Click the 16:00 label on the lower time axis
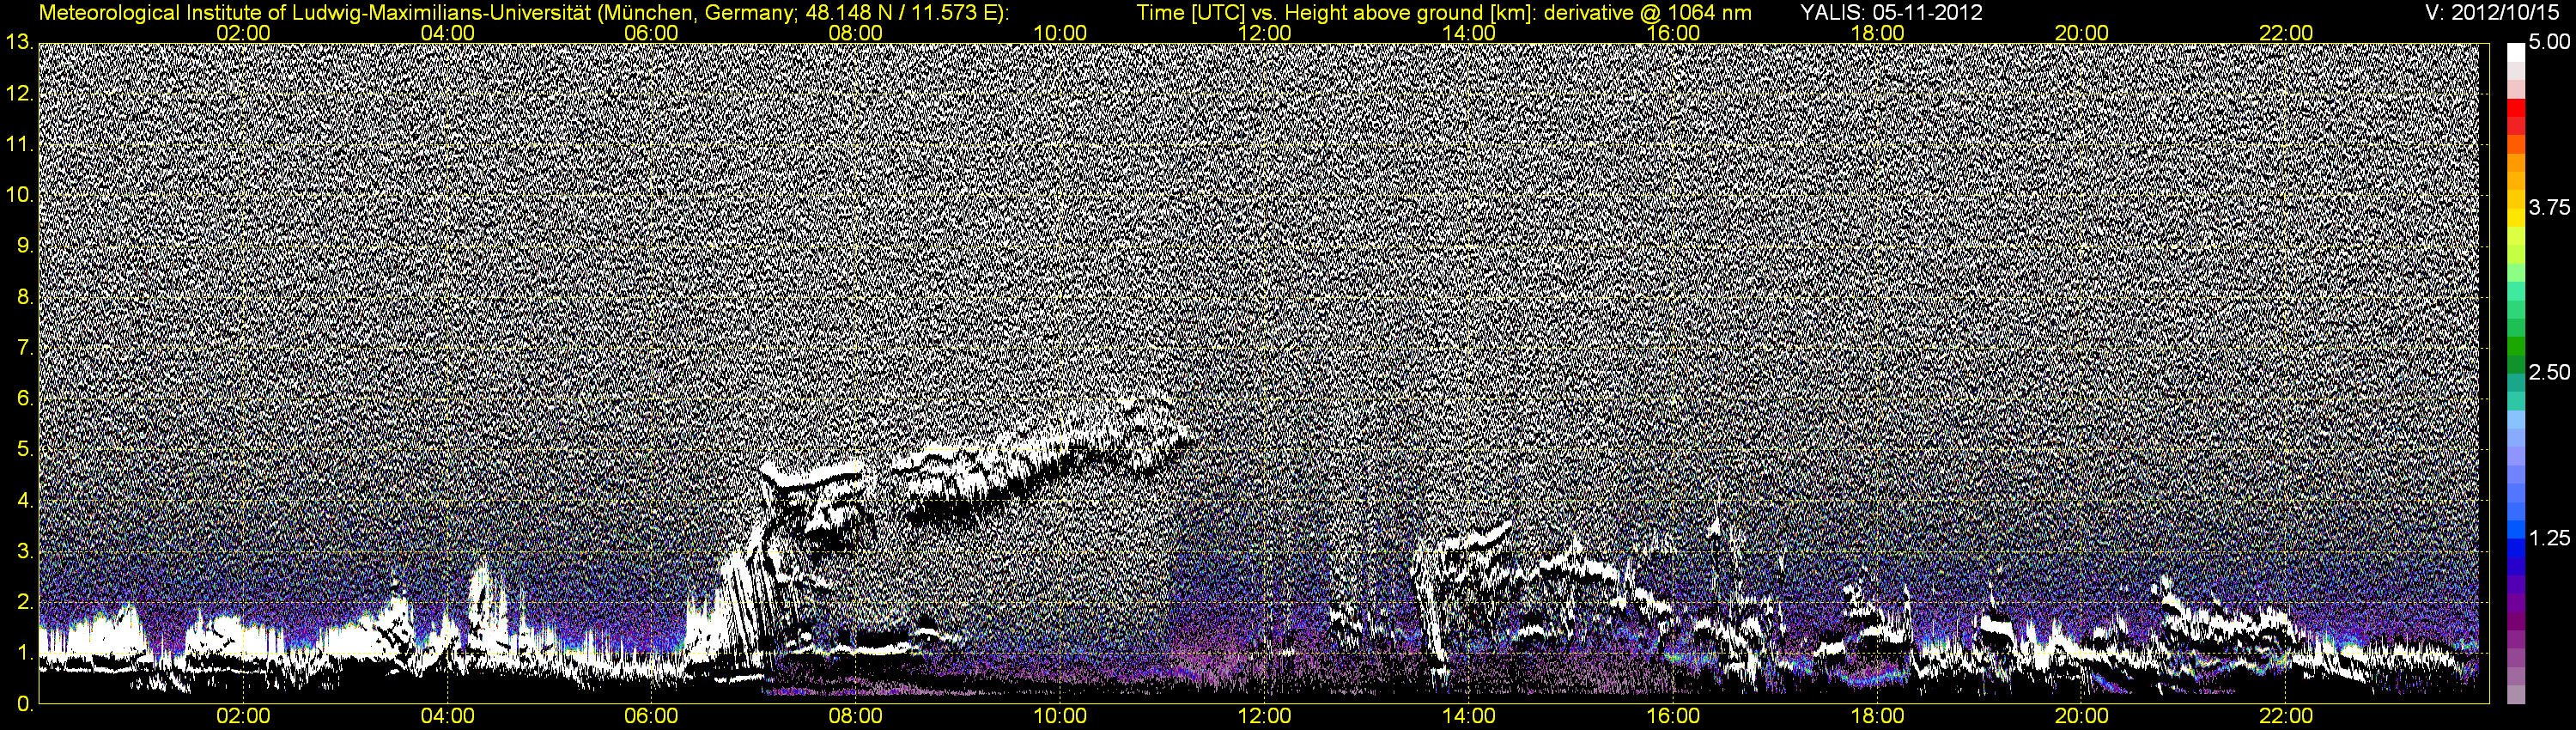The height and width of the screenshot is (730, 2576). click(x=1673, y=717)
